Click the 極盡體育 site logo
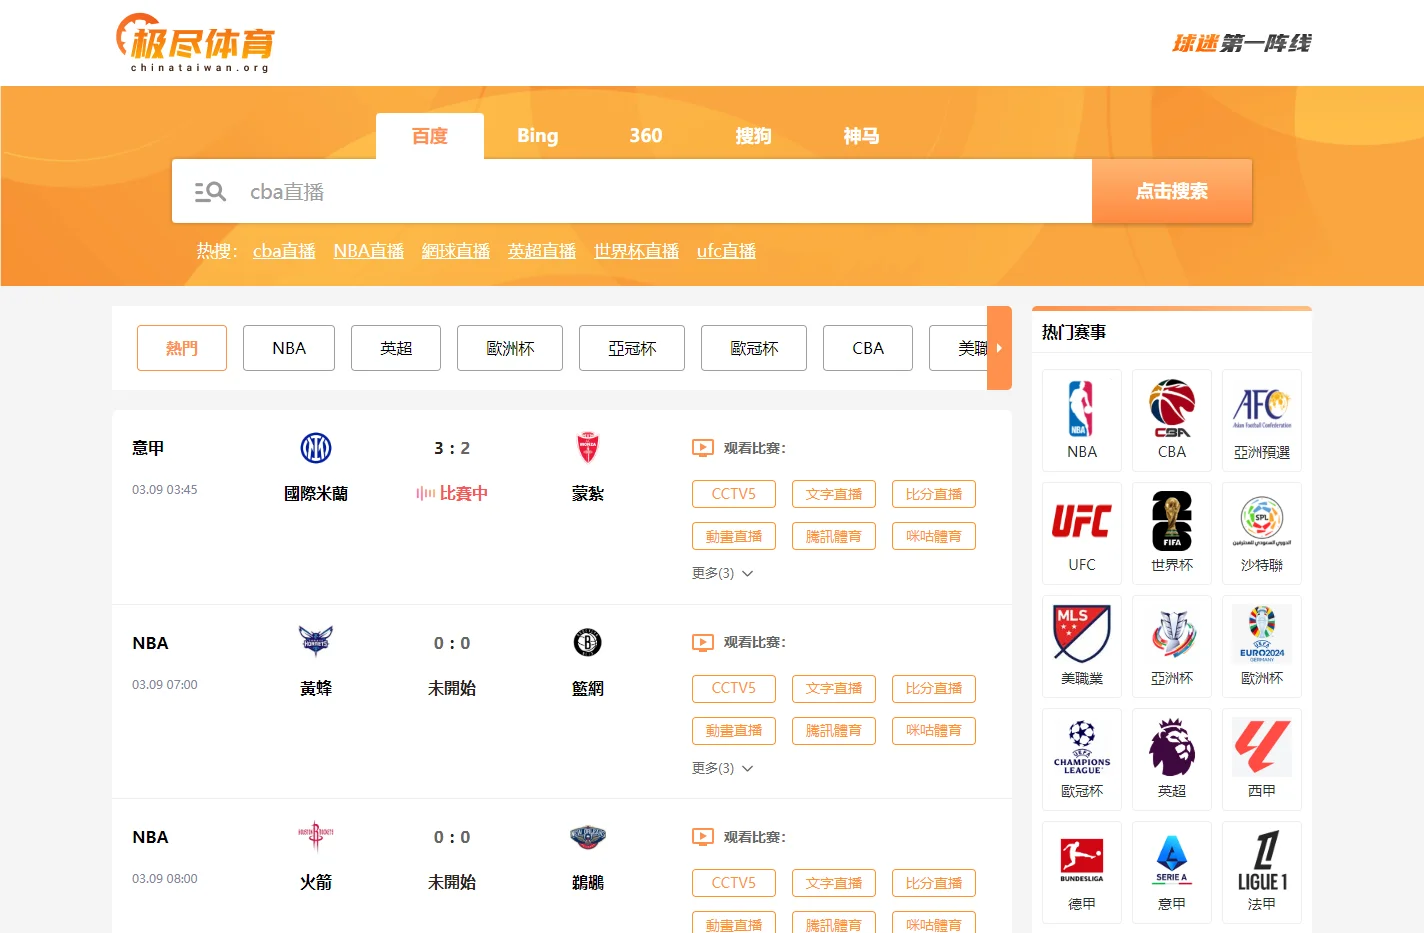The image size is (1424, 933). click(x=195, y=43)
